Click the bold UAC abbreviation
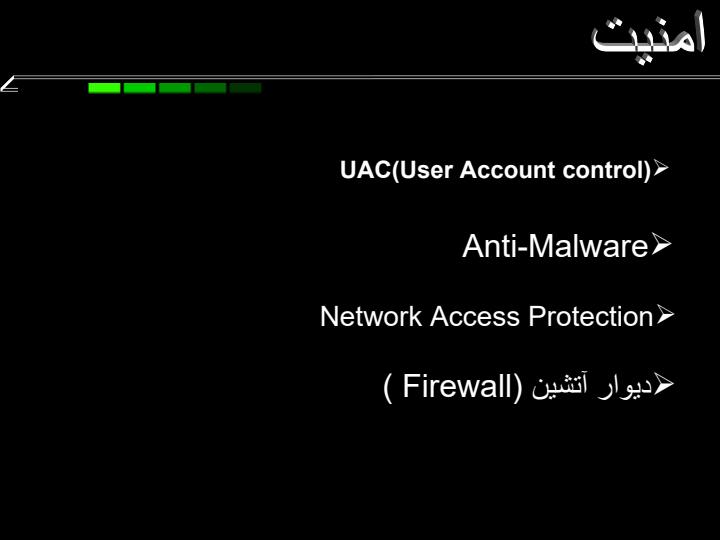 click(x=365, y=170)
